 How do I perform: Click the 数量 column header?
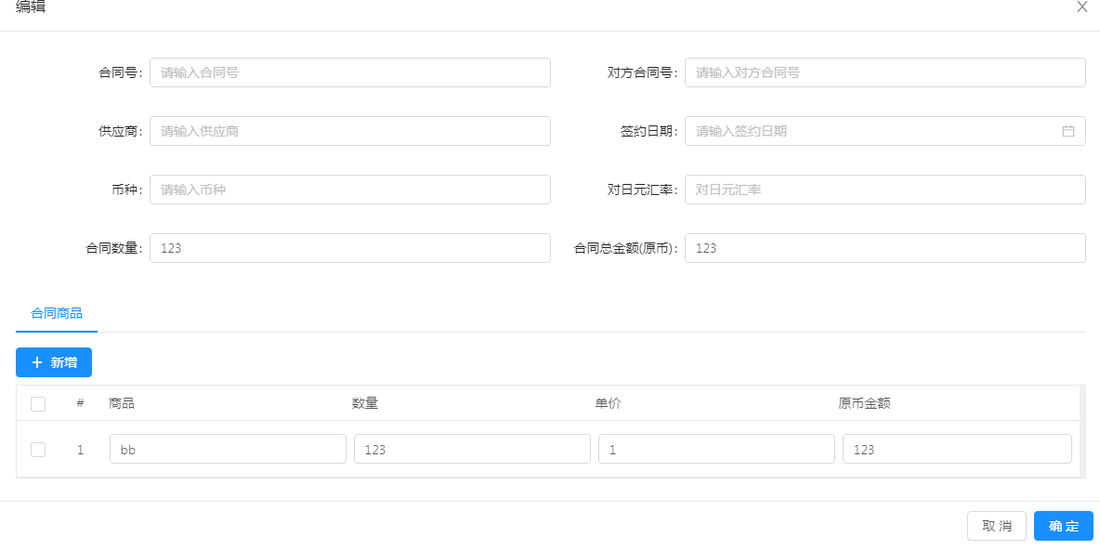click(x=365, y=403)
